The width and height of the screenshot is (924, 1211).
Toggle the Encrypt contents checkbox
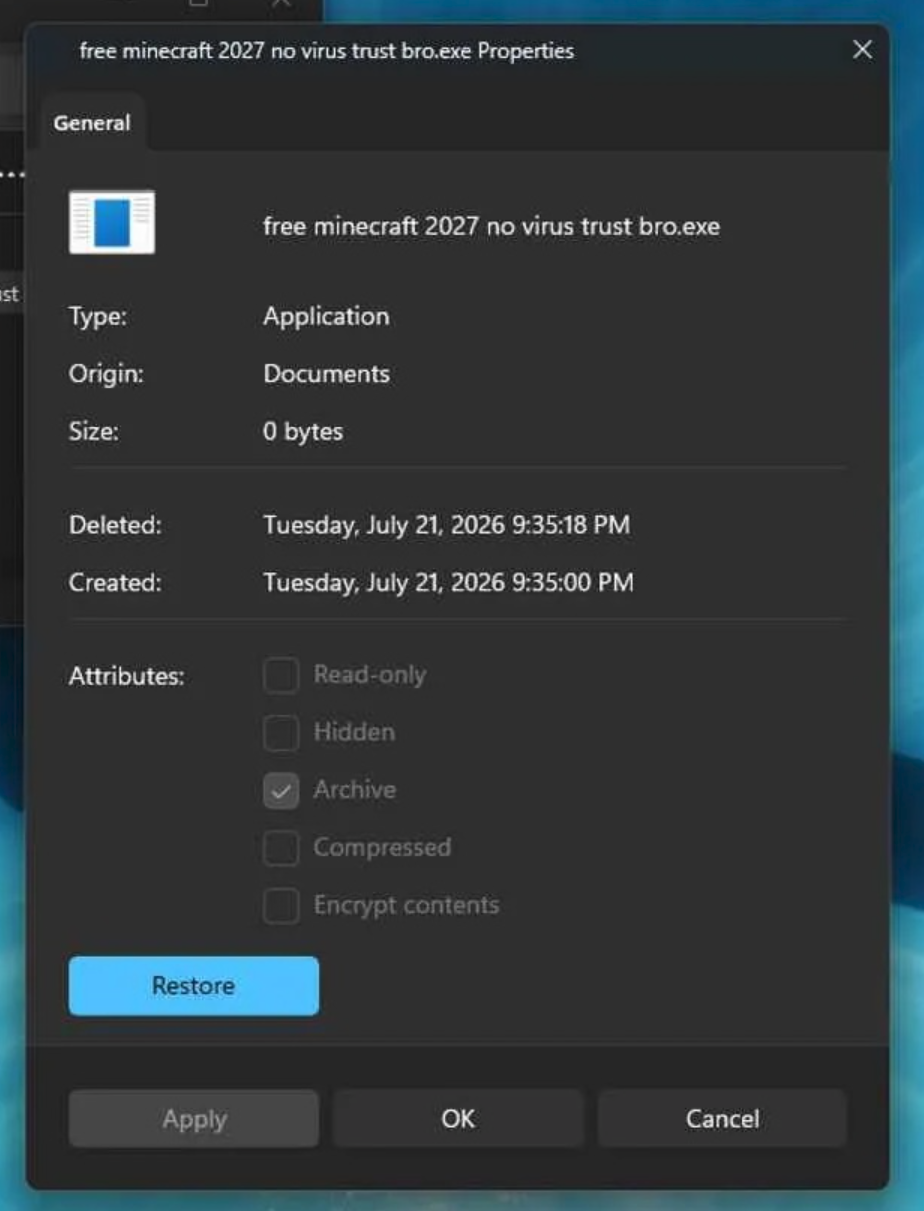[281, 906]
